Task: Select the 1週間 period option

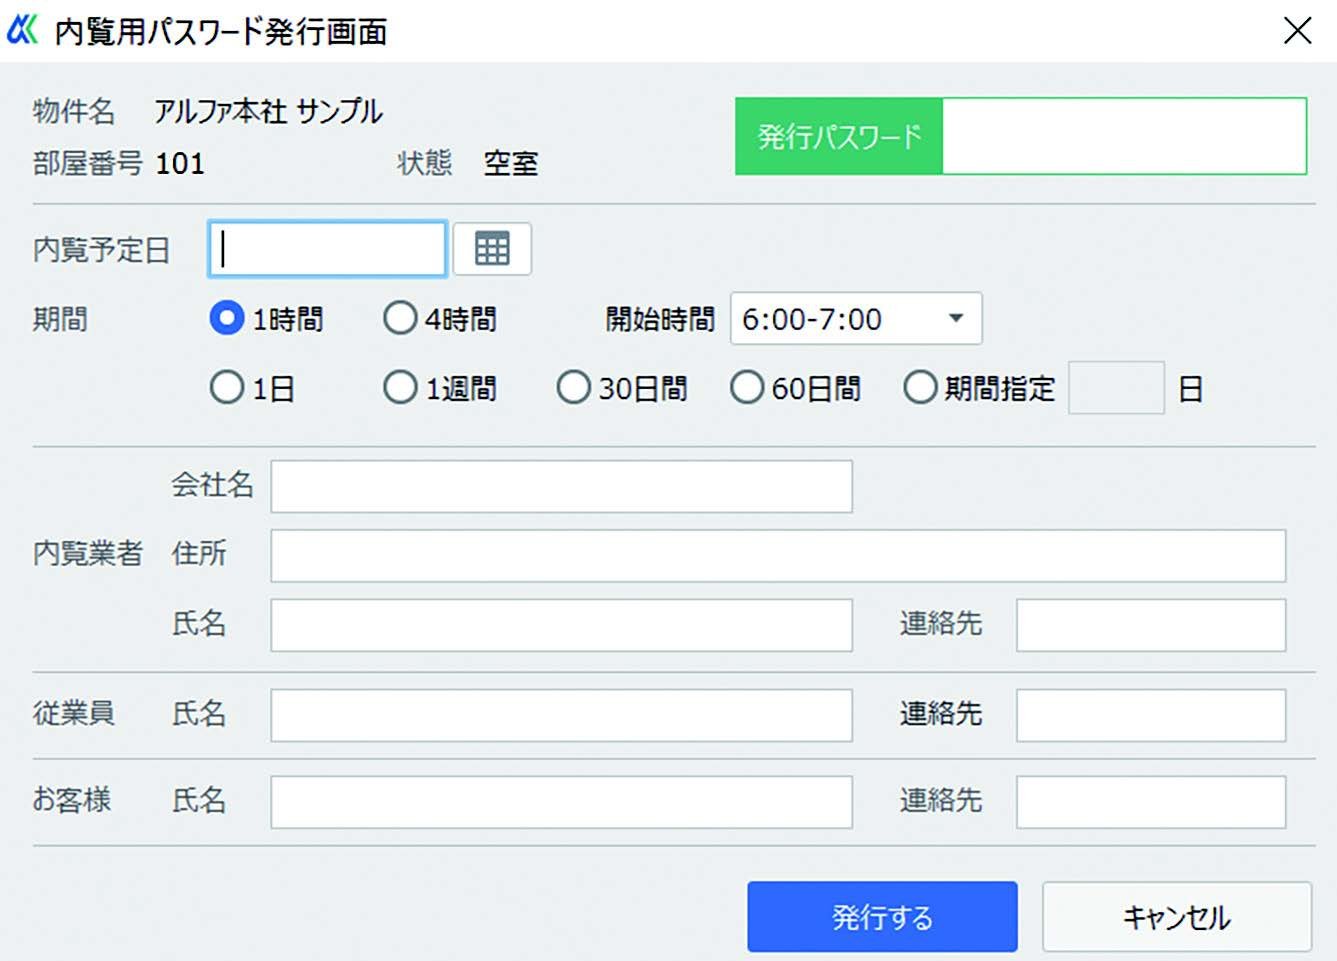Action: coord(400,387)
